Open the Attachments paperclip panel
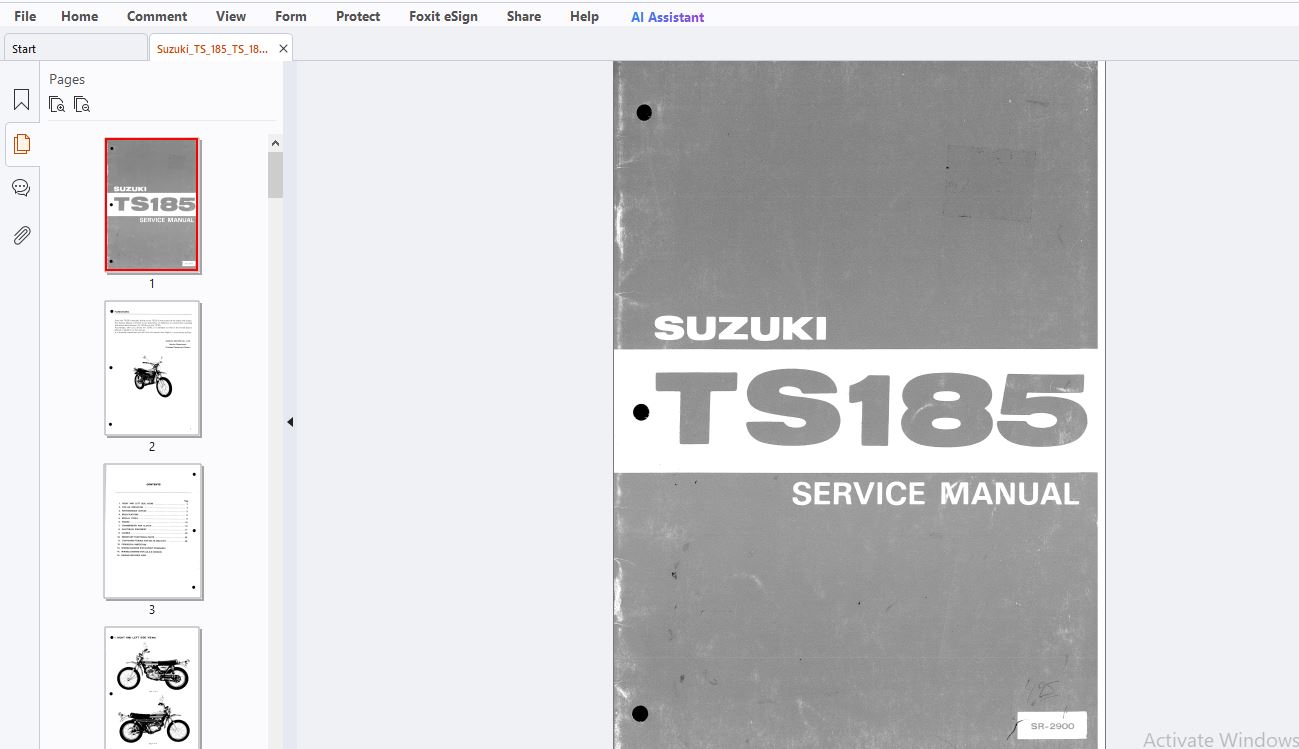The width and height of the screenshot is (1299, 749). point(21,235)
